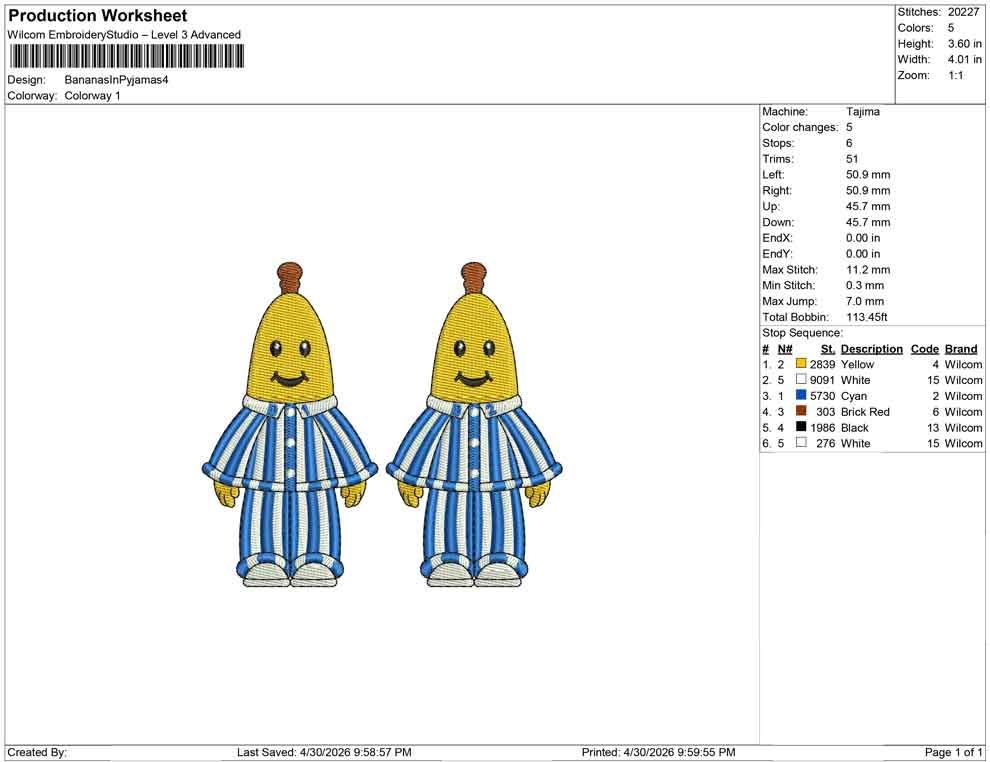Image resolution: width=990 pixels, height=762 pixels.
Task: Click the 'St.' column header
Action: pos(828,349)
